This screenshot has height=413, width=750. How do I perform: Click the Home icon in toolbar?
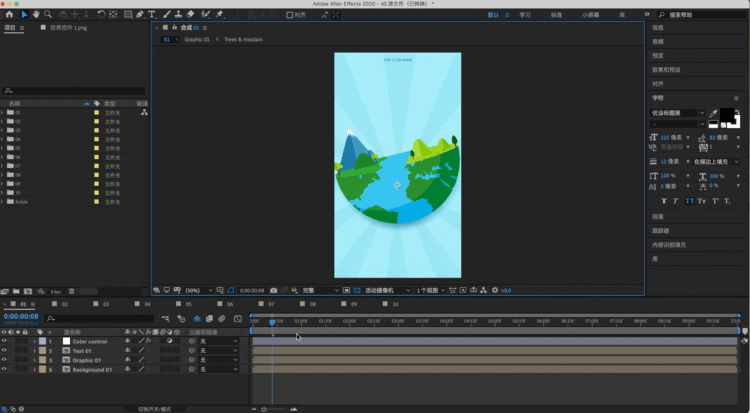pos(9,15)
